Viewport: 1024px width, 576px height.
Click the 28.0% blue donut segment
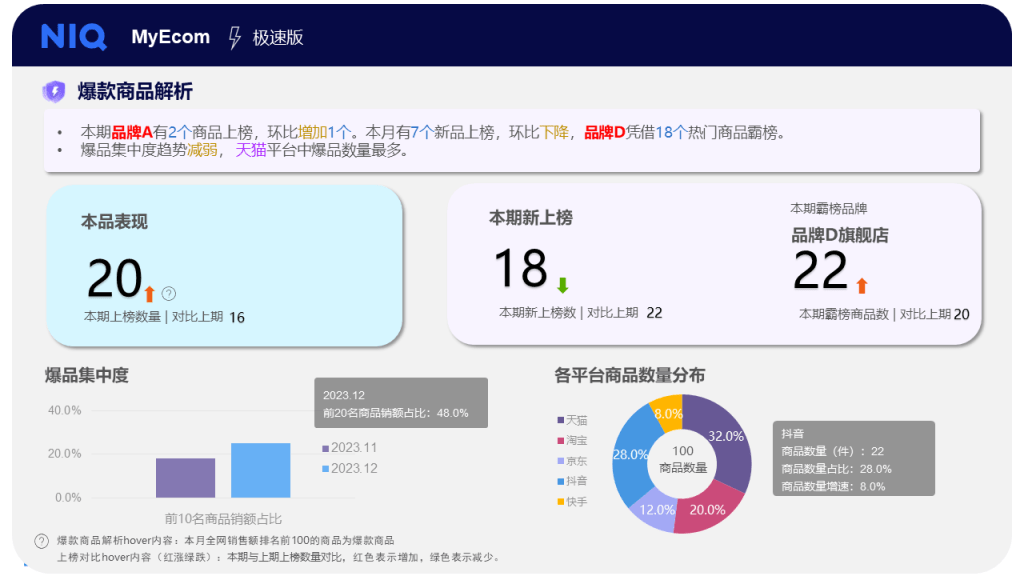pyautogui.click(x=630, y=454)
